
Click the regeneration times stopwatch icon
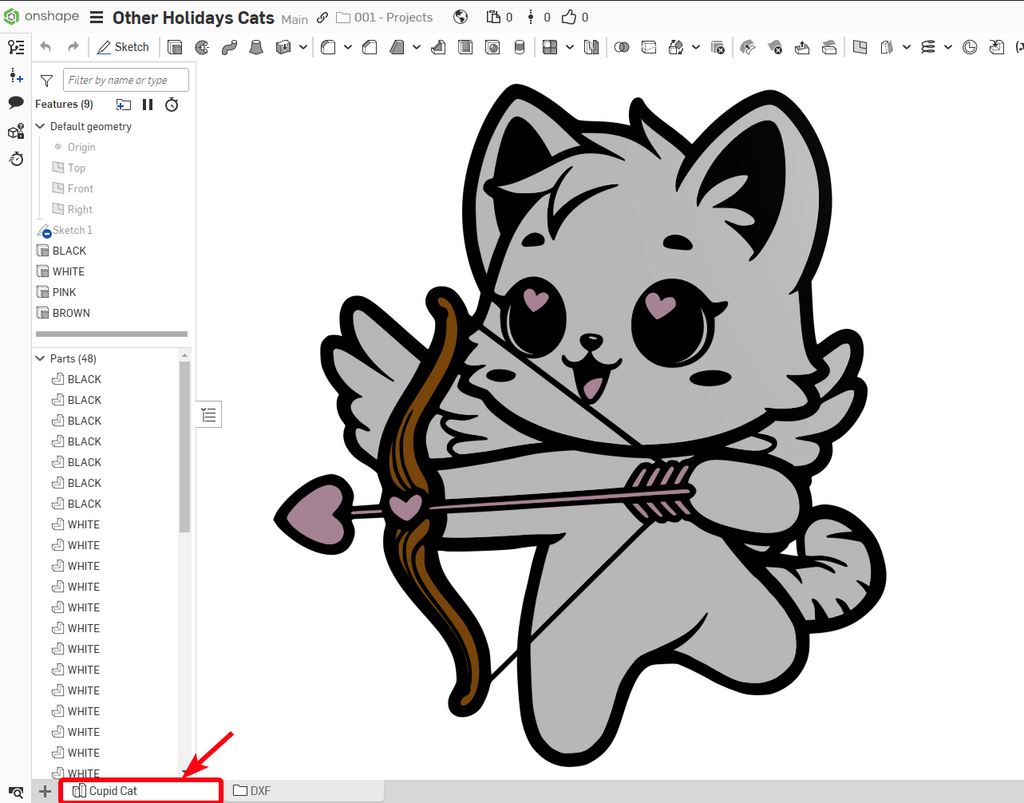172,104
